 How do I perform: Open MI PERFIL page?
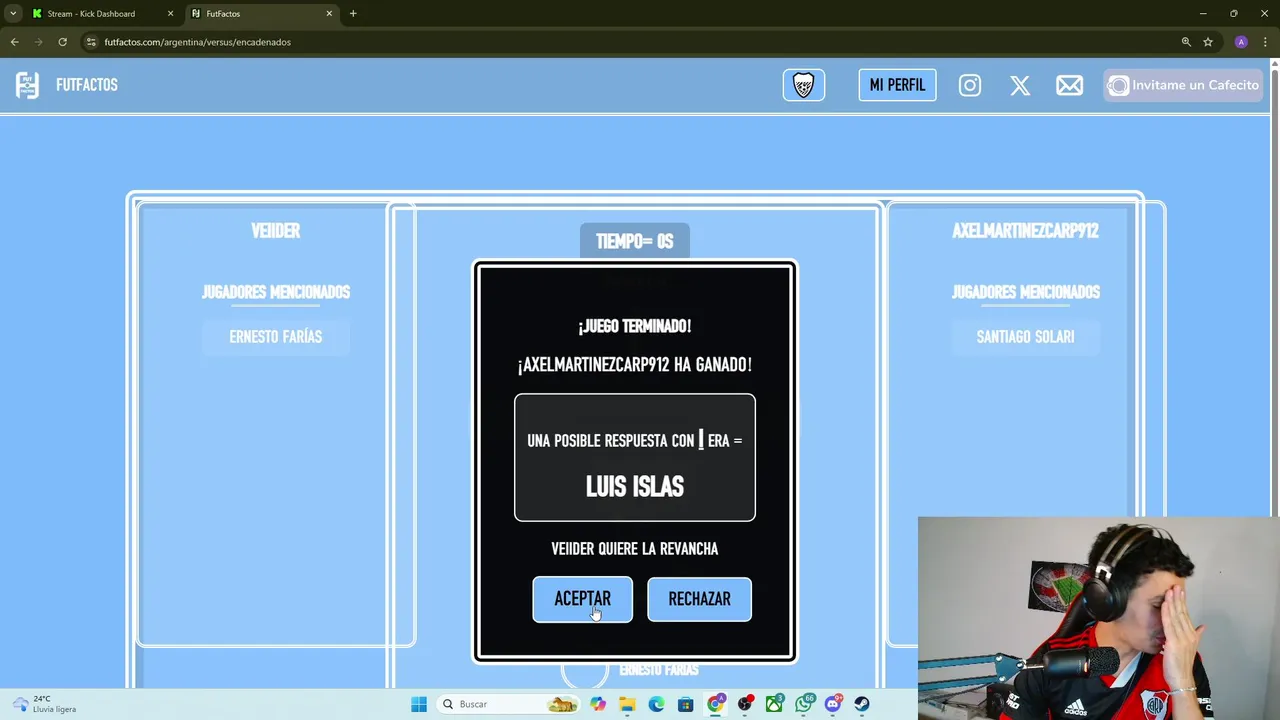click(x=897, y=85)
